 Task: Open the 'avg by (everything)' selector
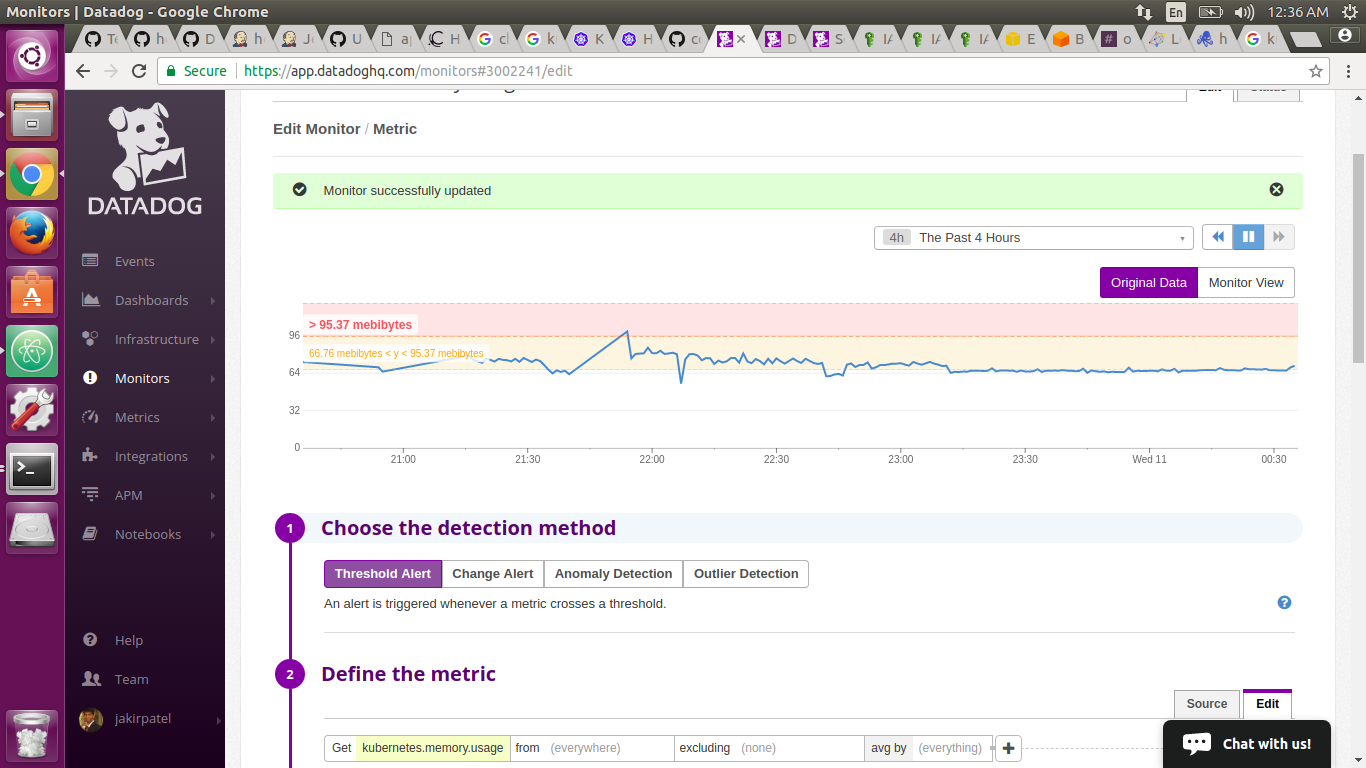(x=928, y=748)
